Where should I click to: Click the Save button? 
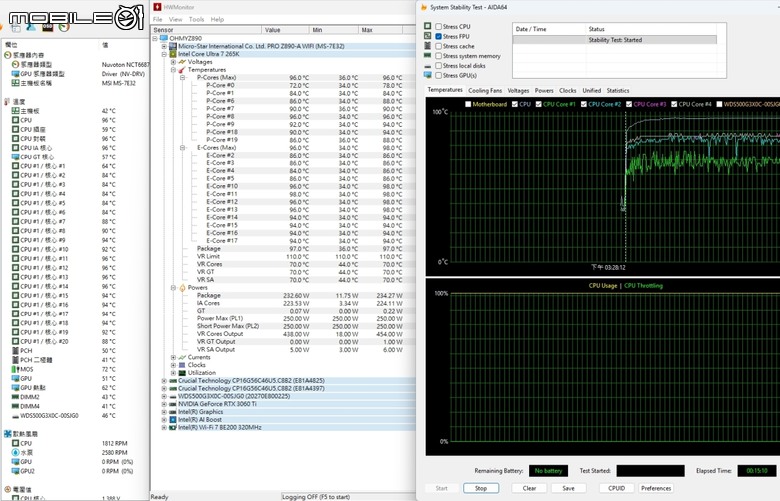tap(568, 488)
